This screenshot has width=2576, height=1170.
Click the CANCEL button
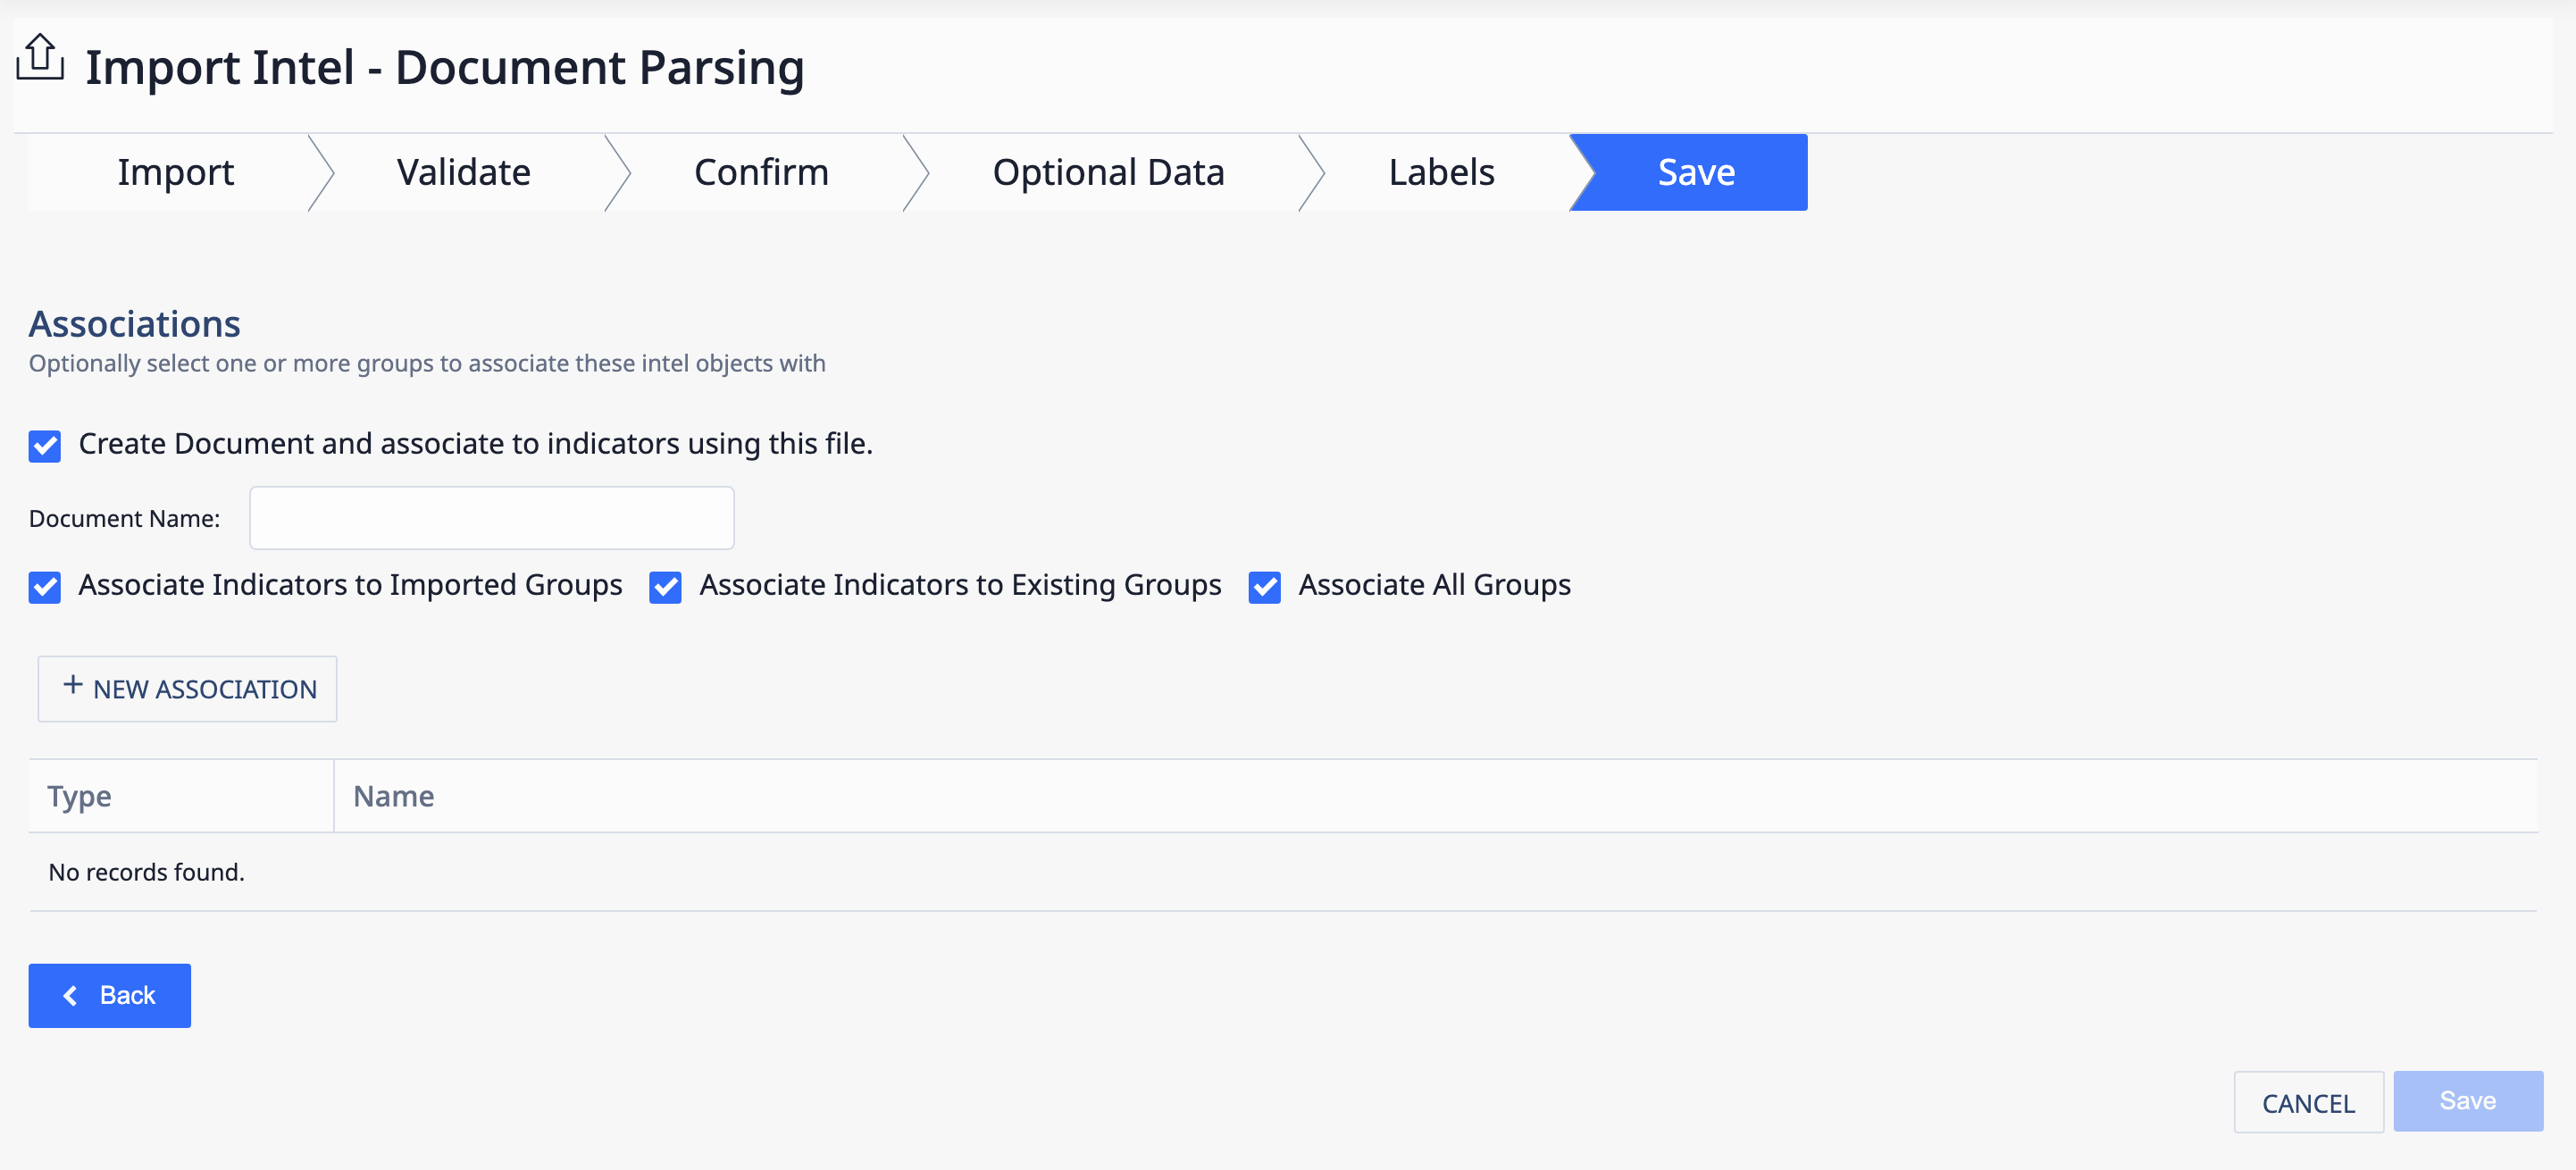[x=2309, y=1102]
